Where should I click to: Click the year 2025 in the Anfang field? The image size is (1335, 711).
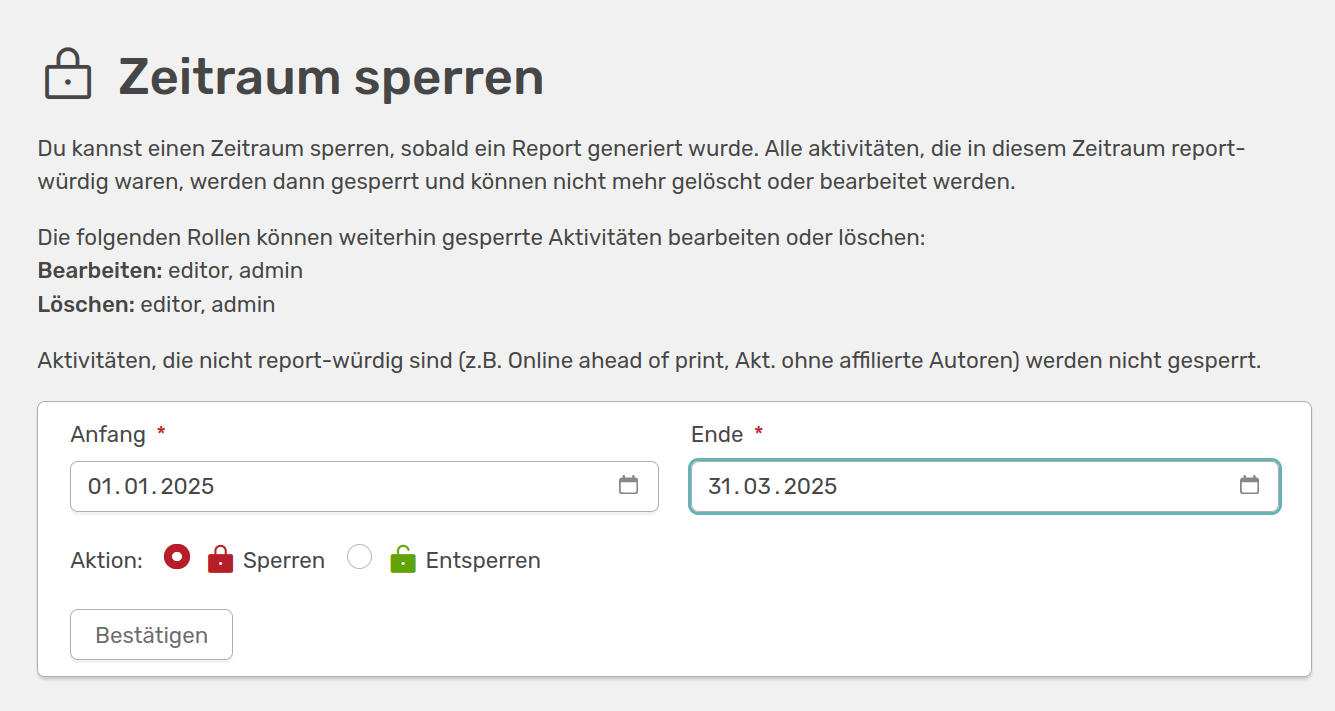(187, 487)
